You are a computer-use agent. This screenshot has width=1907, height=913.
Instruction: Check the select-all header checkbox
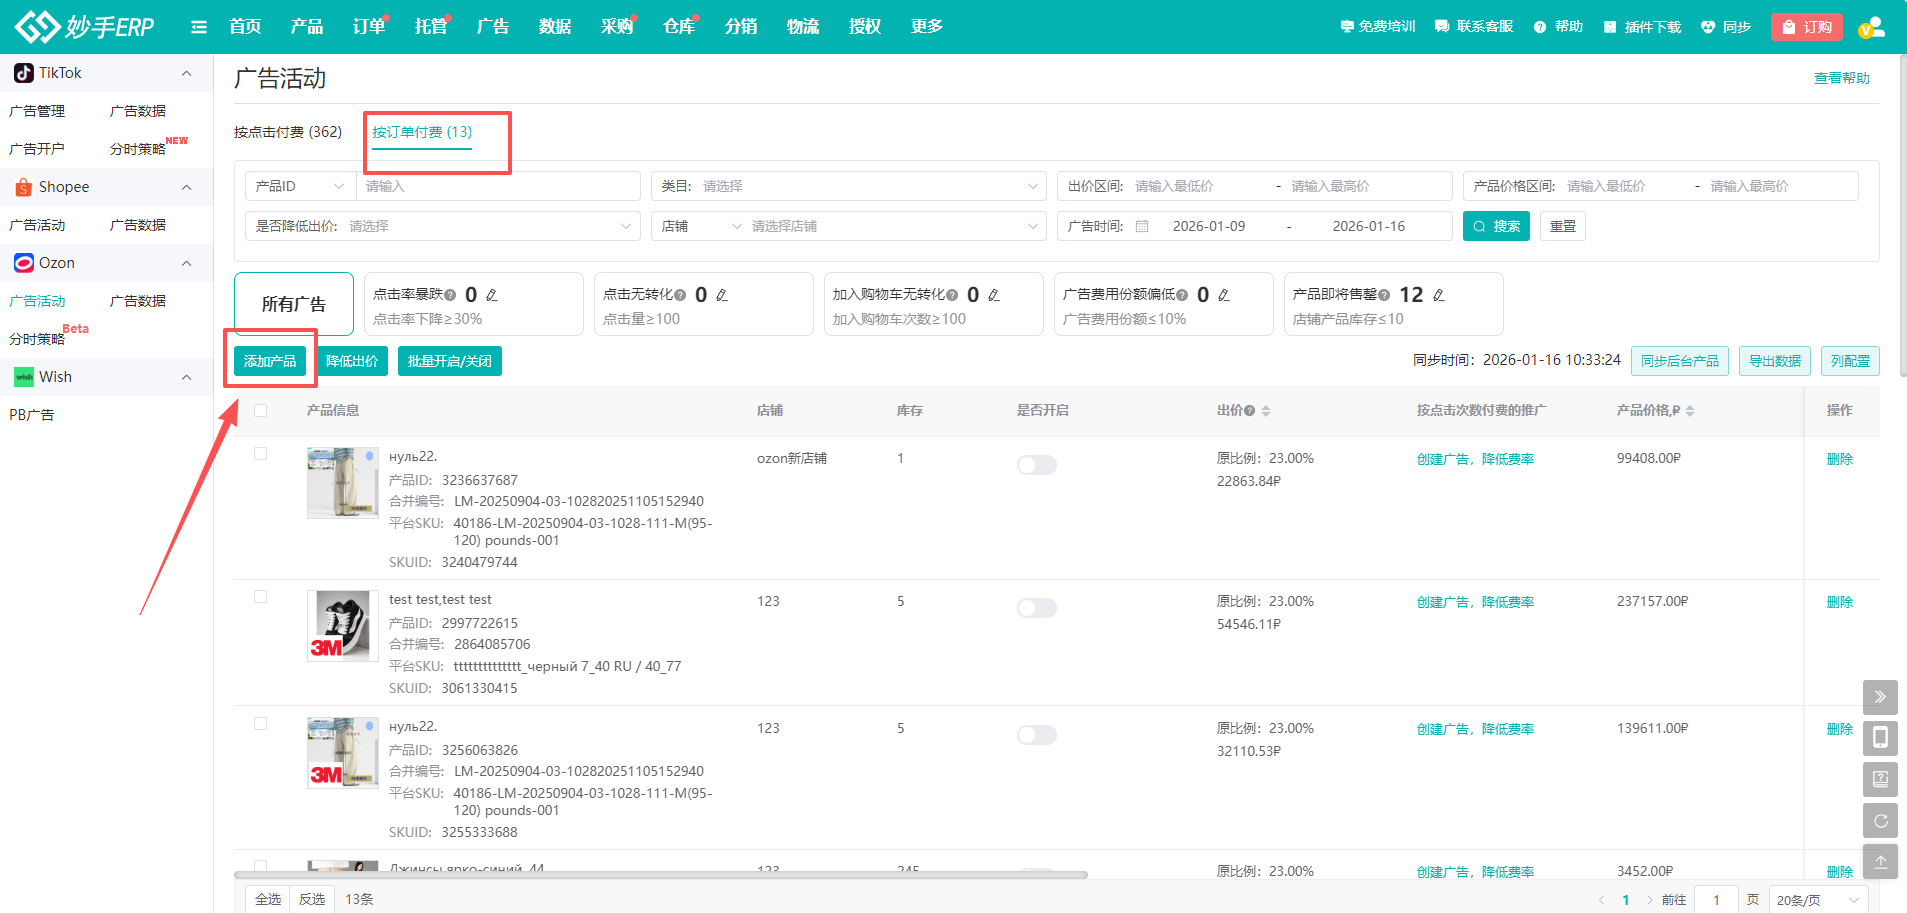coord(261,410)
